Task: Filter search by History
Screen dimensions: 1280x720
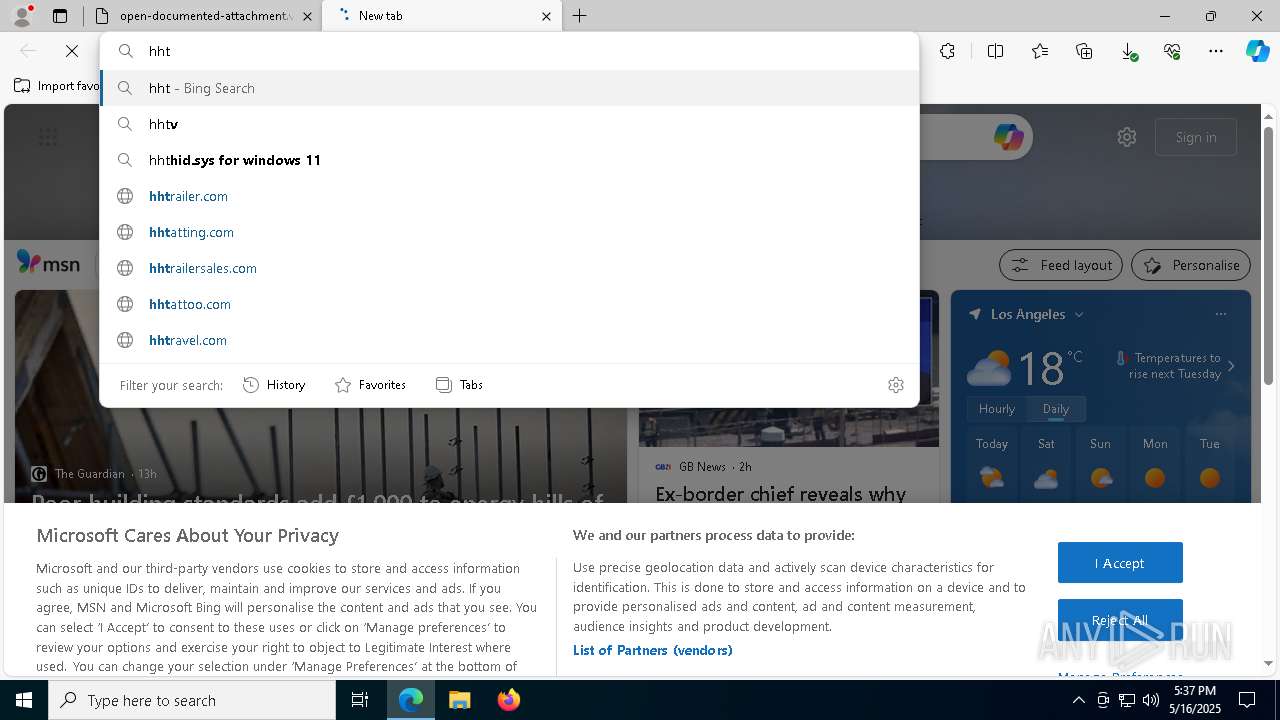Action: coord(274,385)
